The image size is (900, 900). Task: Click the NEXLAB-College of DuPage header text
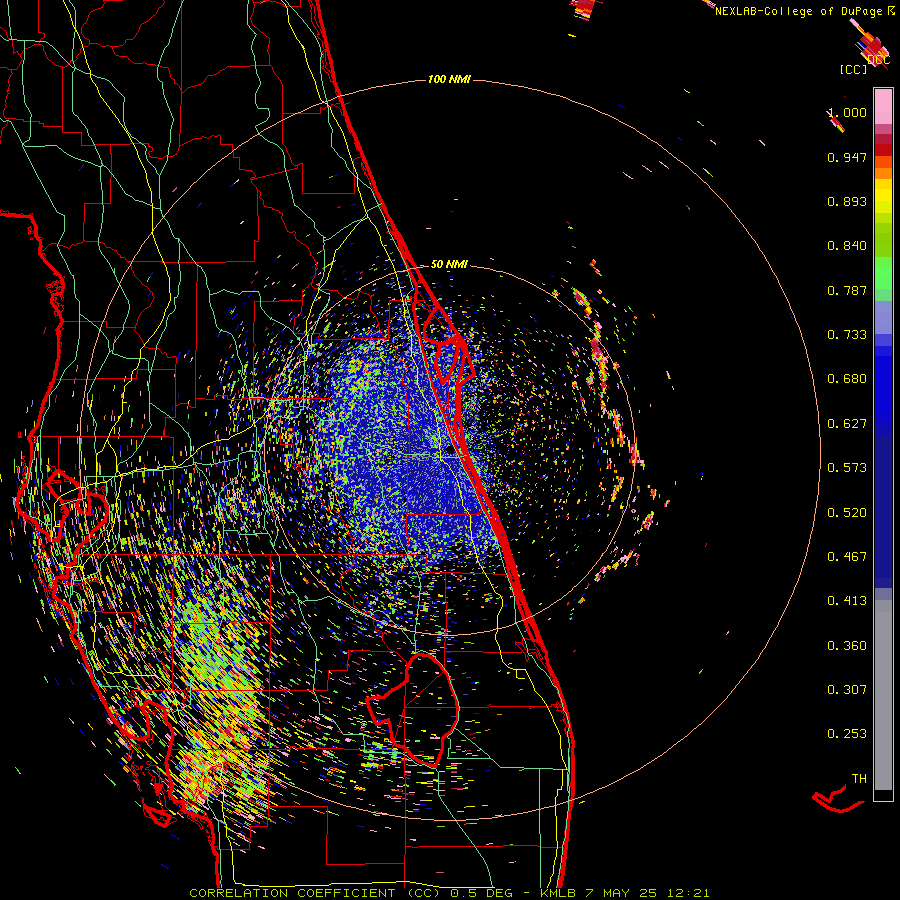click(798, 11)
